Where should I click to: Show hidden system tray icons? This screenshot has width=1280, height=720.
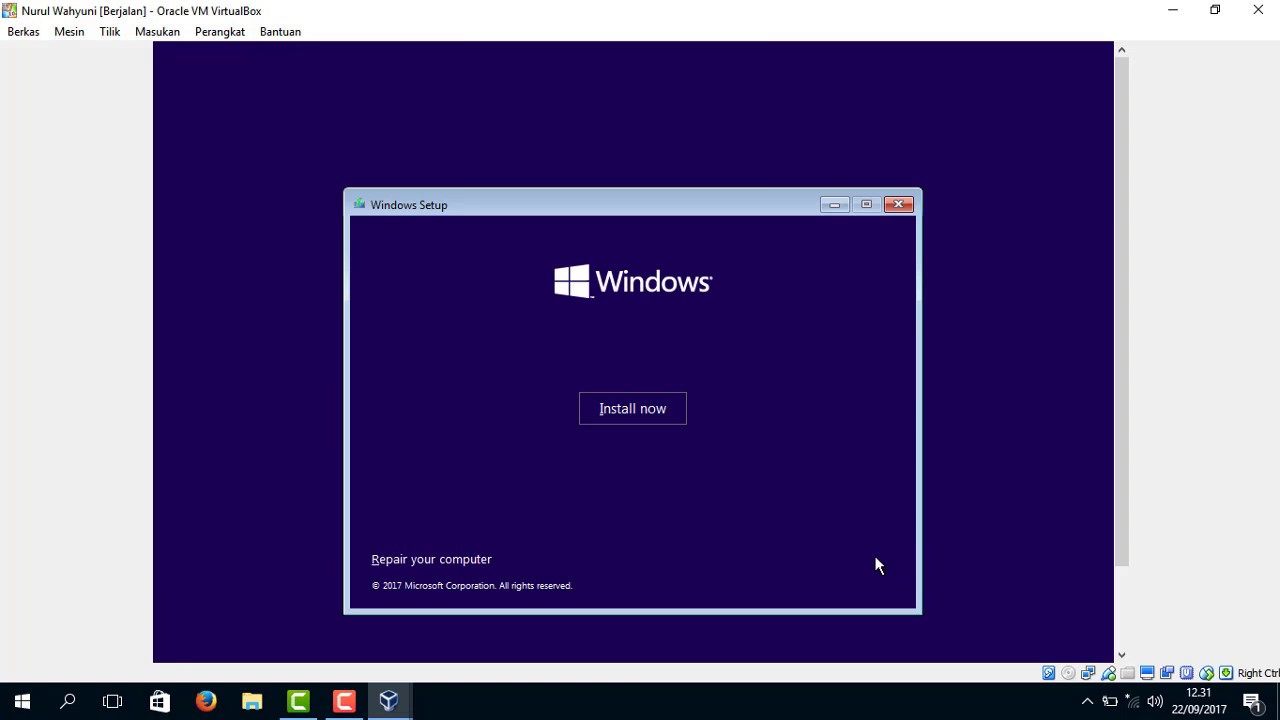coord(1088,701)
